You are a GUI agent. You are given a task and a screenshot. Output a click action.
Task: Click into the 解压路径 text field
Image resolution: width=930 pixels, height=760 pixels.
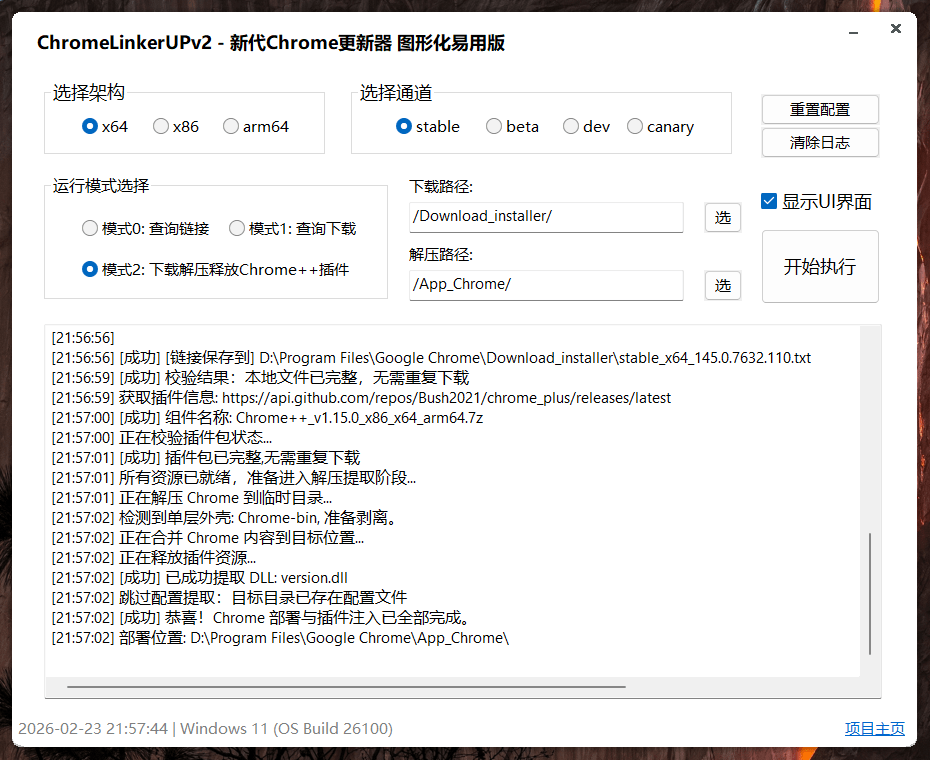(x=546, y=285)
